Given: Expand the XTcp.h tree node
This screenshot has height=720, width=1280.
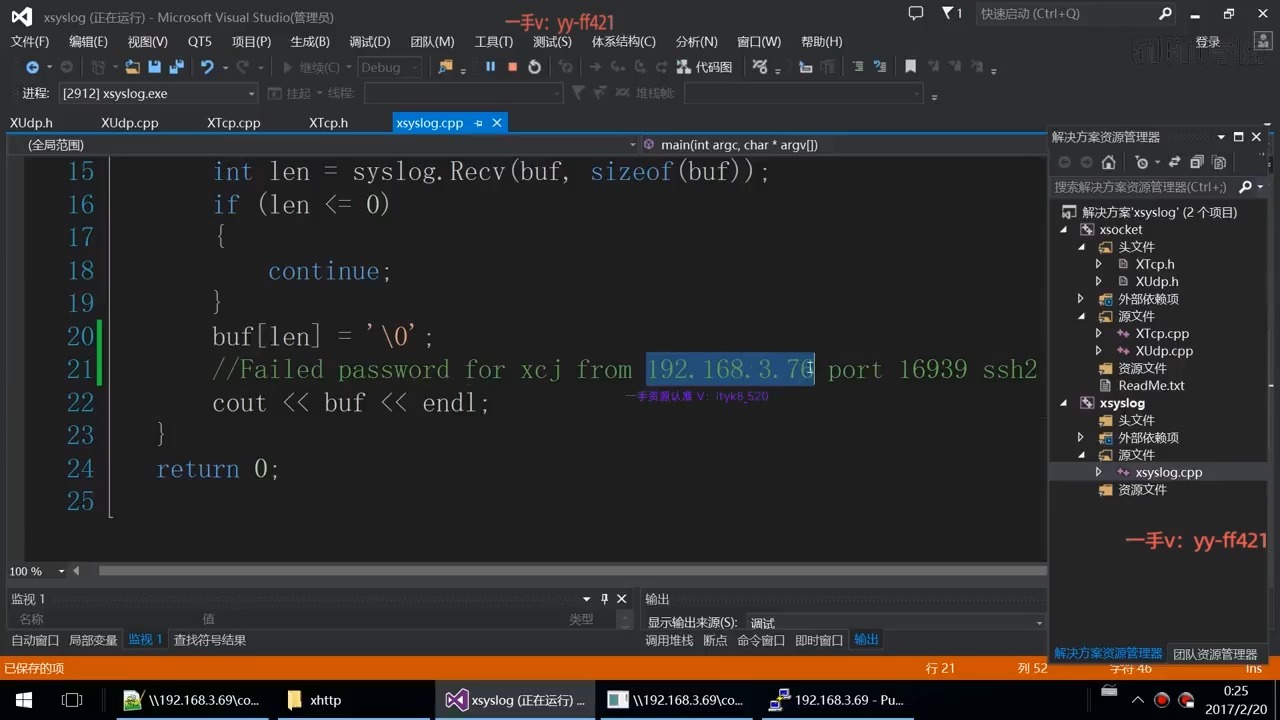Looking at the screenshot, I should coord(1099,265).
